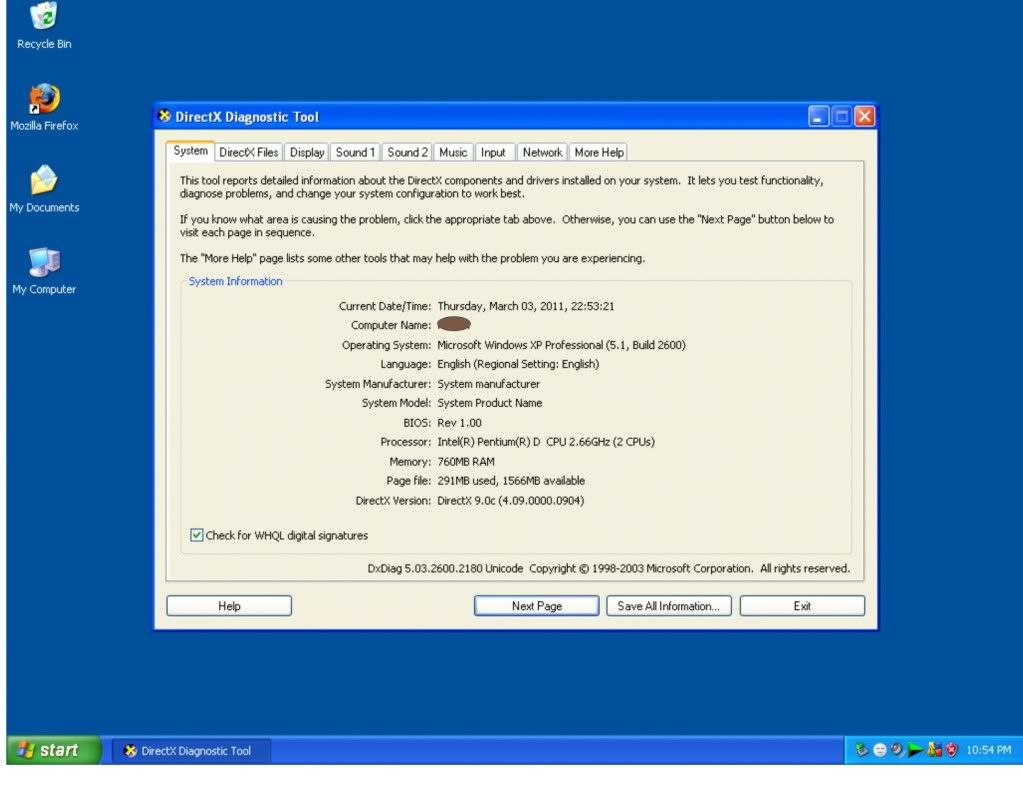Minimize the DirectX Diagnostic Tool window
This screenshot has width=1023, height=791.
click(x=818, y=116)
